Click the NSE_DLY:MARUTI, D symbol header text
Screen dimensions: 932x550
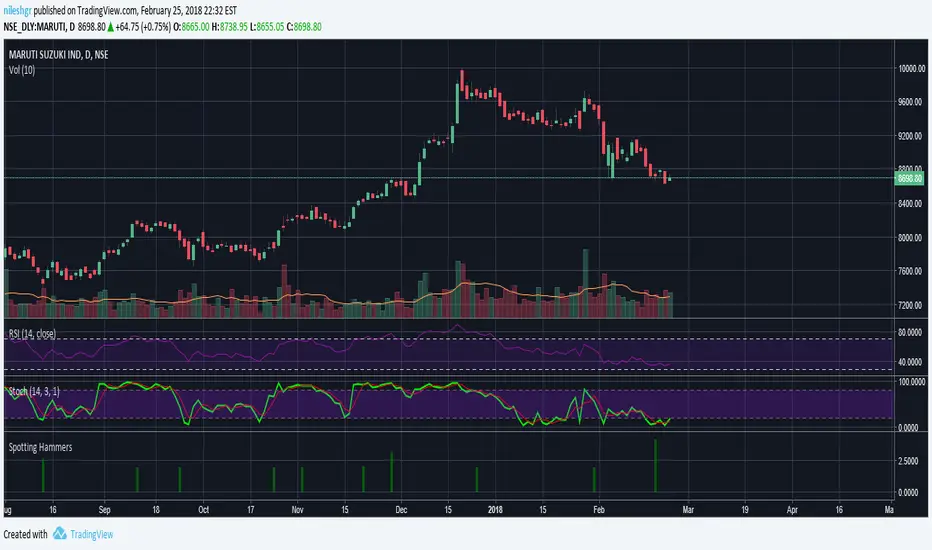tap(39, 27)
